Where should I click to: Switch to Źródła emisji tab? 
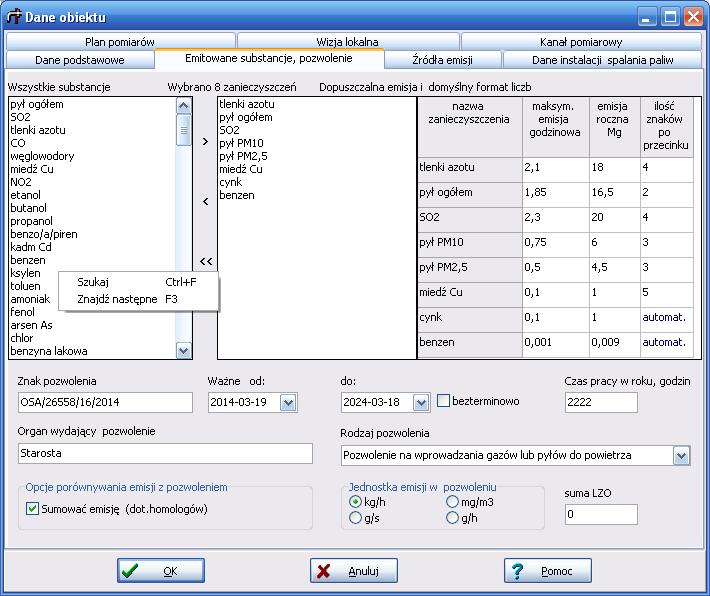442,60
